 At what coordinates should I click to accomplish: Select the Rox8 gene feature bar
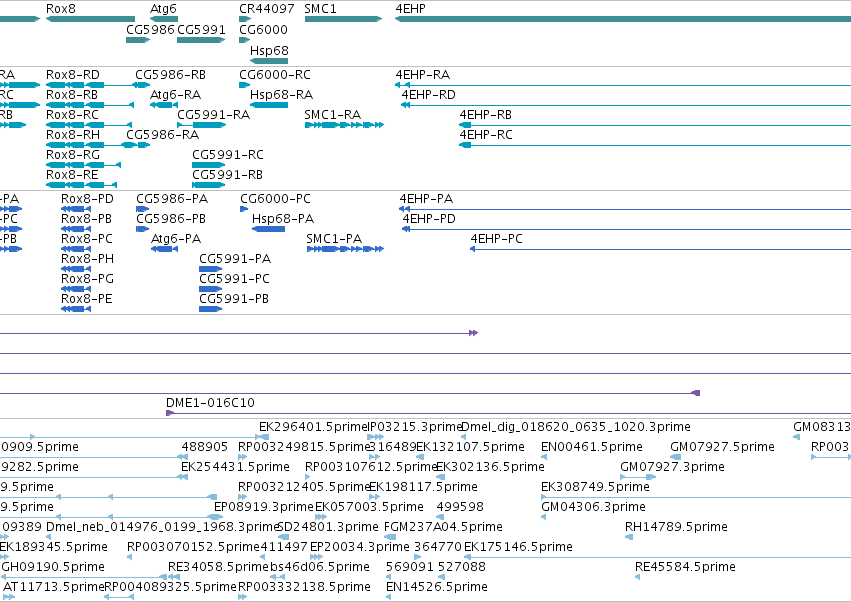tap(91, 19)
